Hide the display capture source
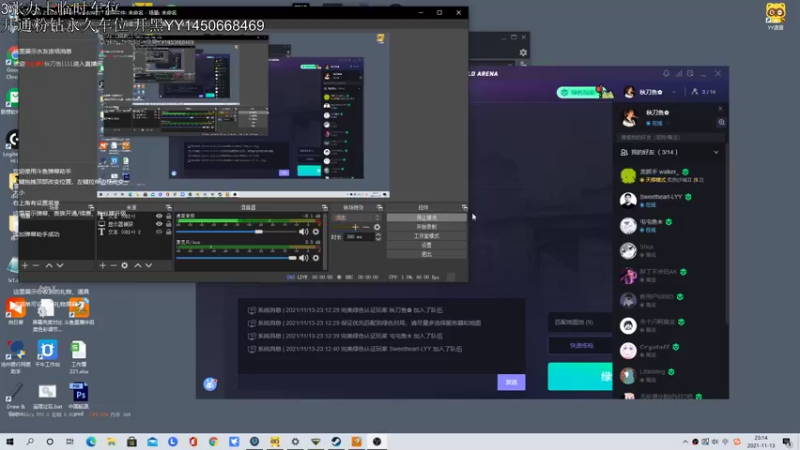 [x=159, y=224]
